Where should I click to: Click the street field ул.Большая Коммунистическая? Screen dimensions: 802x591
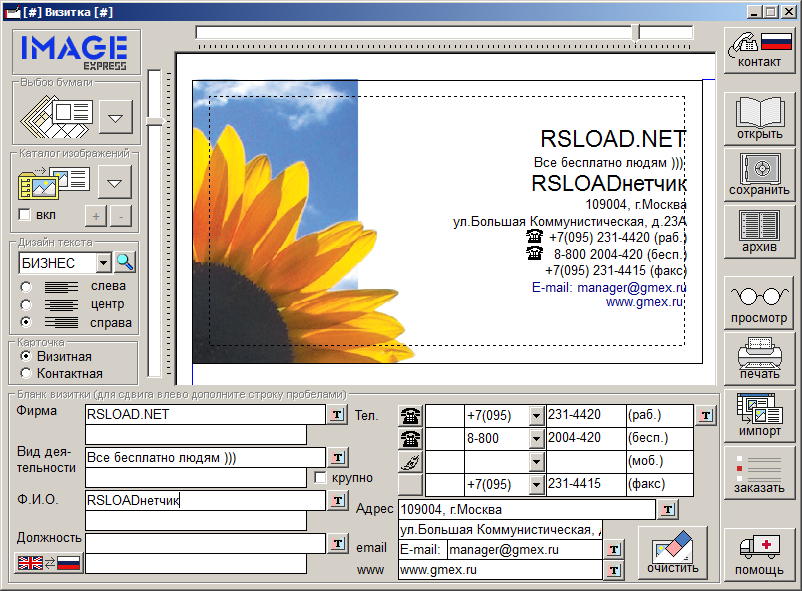pyautogui.click(x=500, y=530)
